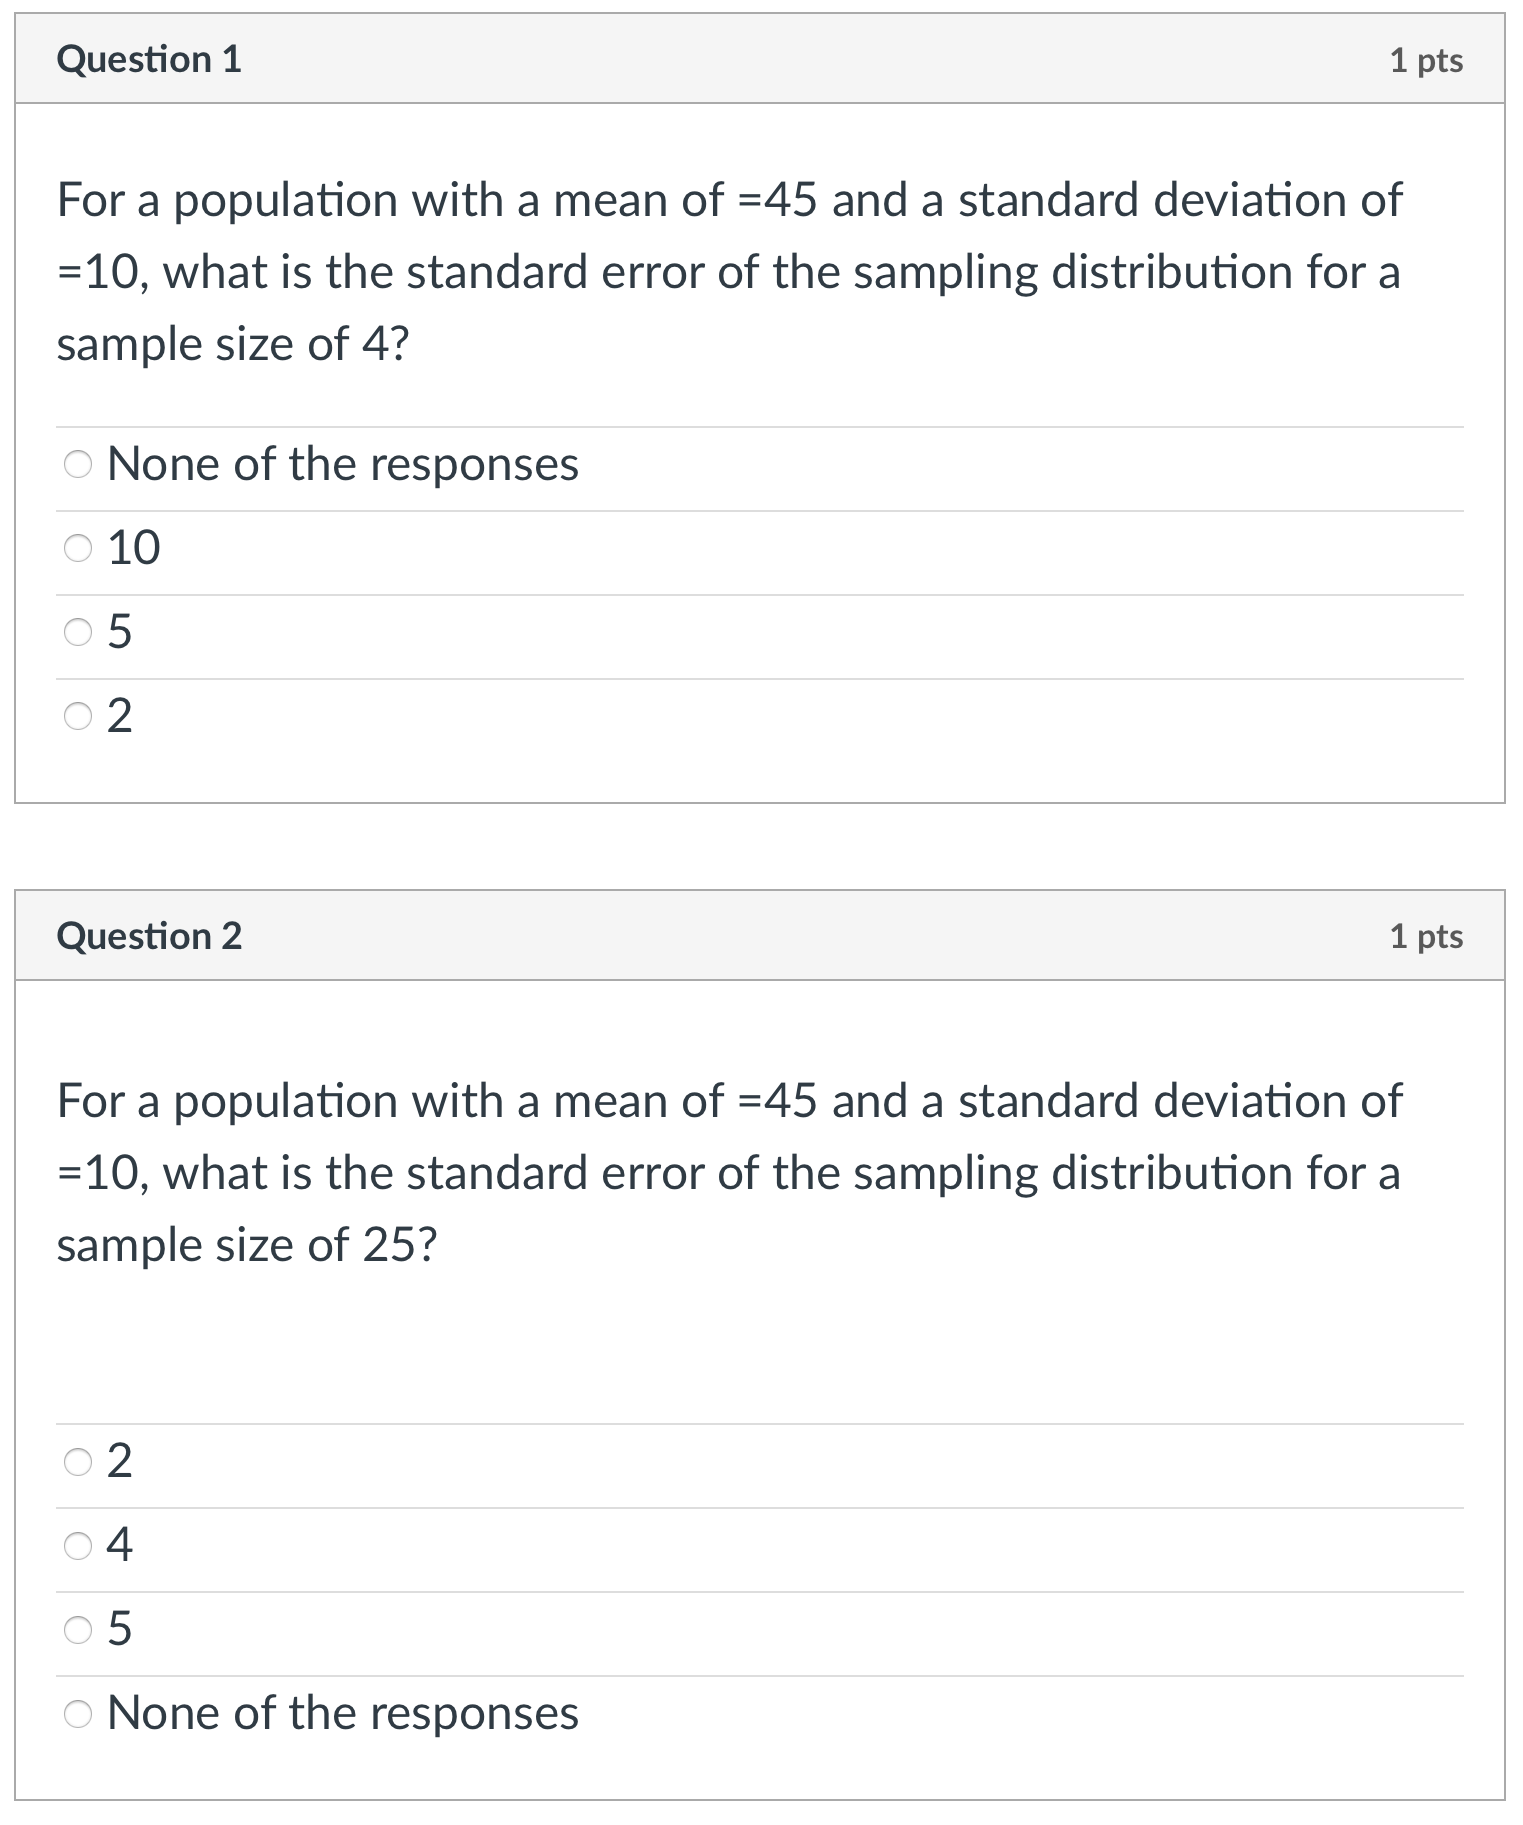Click the '4' answer label in Question 2
Screen dimensions: 1523x1825
(x=120, y=1546)
